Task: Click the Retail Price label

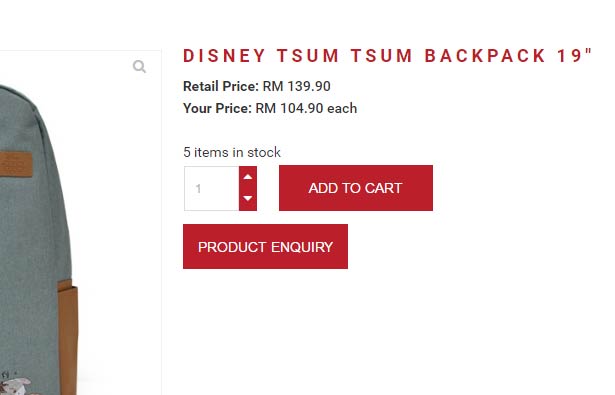Action: 221,86
